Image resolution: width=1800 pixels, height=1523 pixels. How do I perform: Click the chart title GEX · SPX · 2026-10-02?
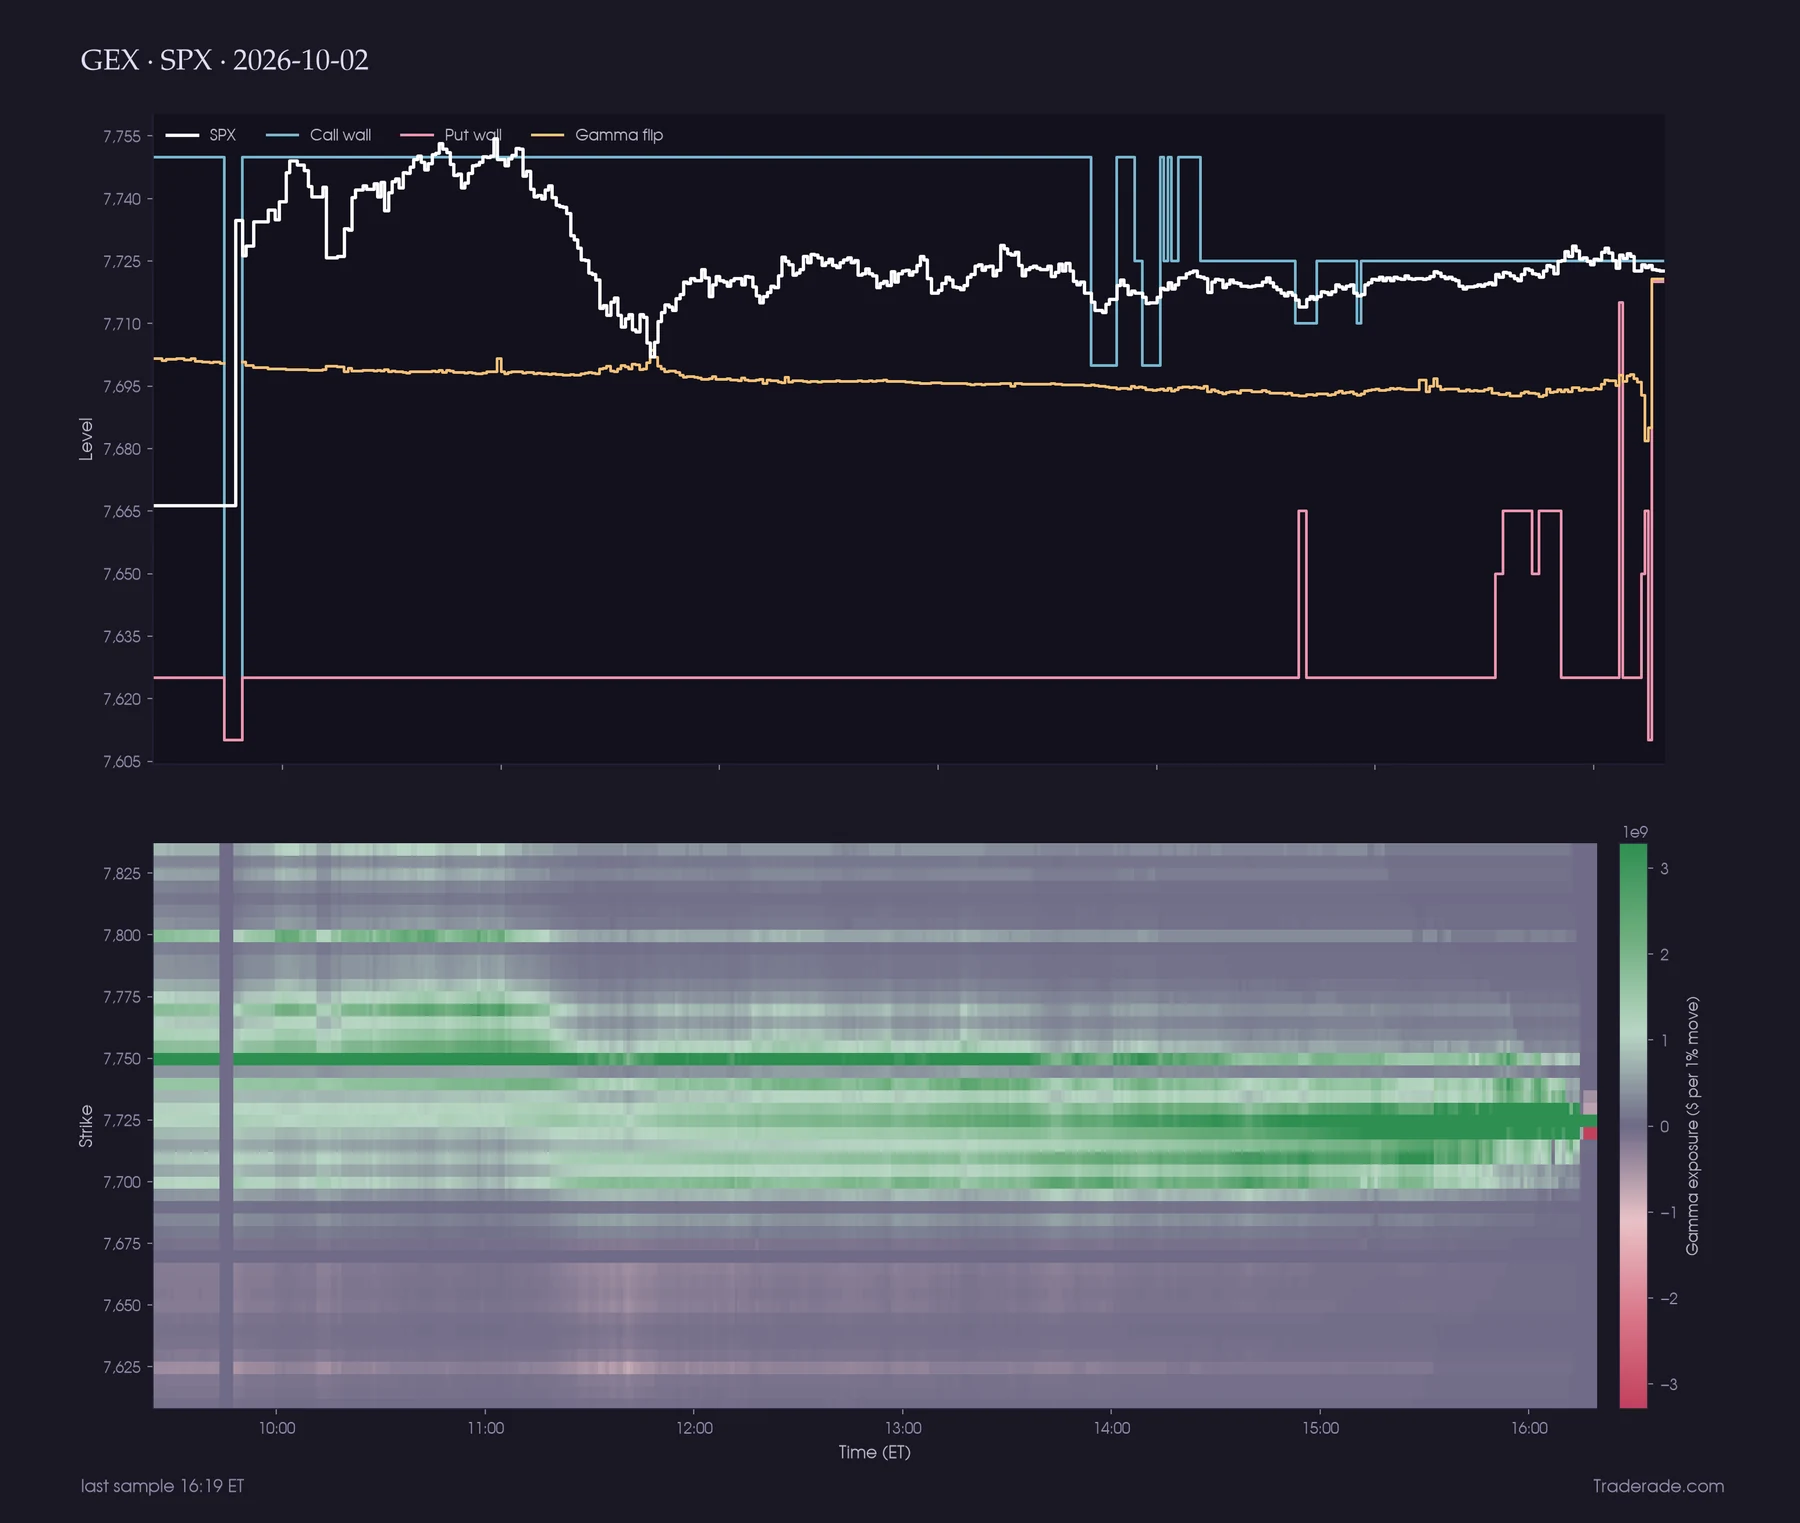pyautogui.click(x=225, y=60)
